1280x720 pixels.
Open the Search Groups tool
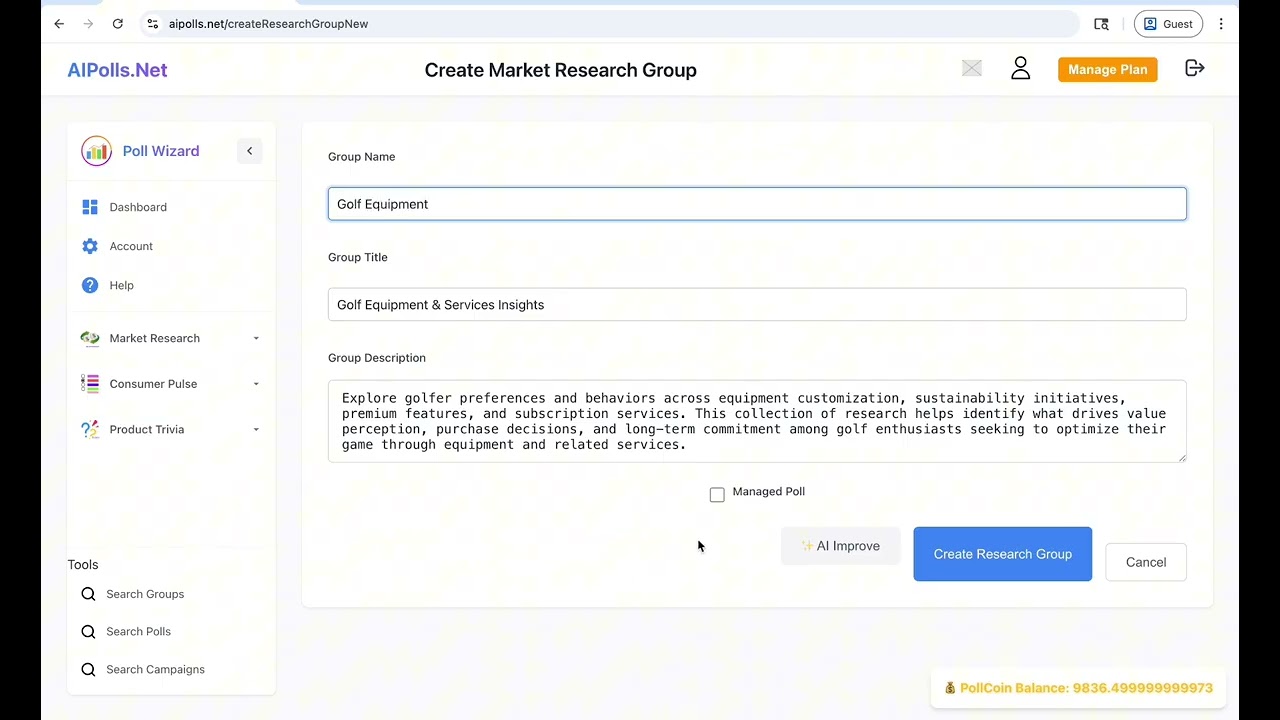[x=145, y=594]
